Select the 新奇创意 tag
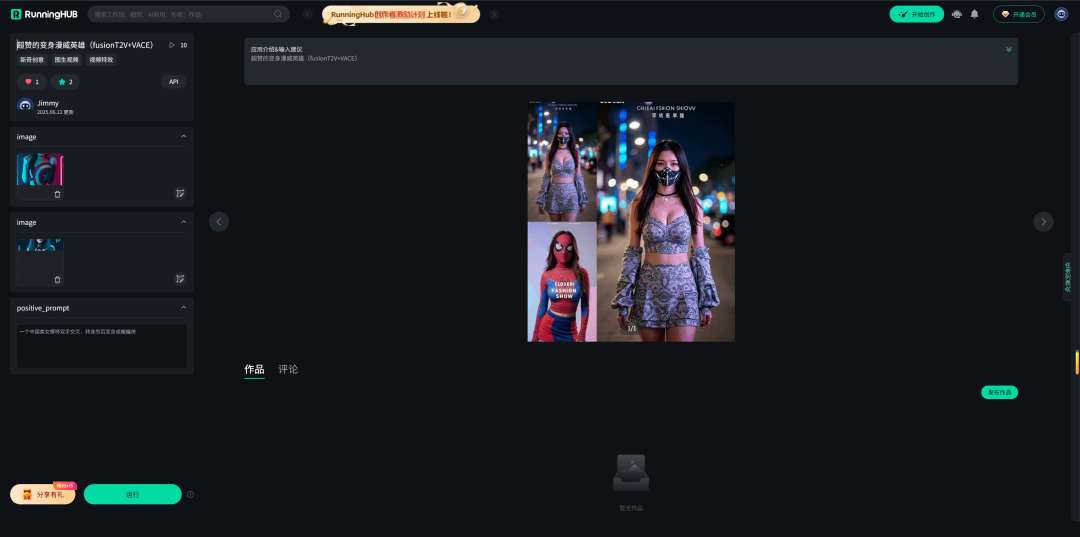 [32, 60]
